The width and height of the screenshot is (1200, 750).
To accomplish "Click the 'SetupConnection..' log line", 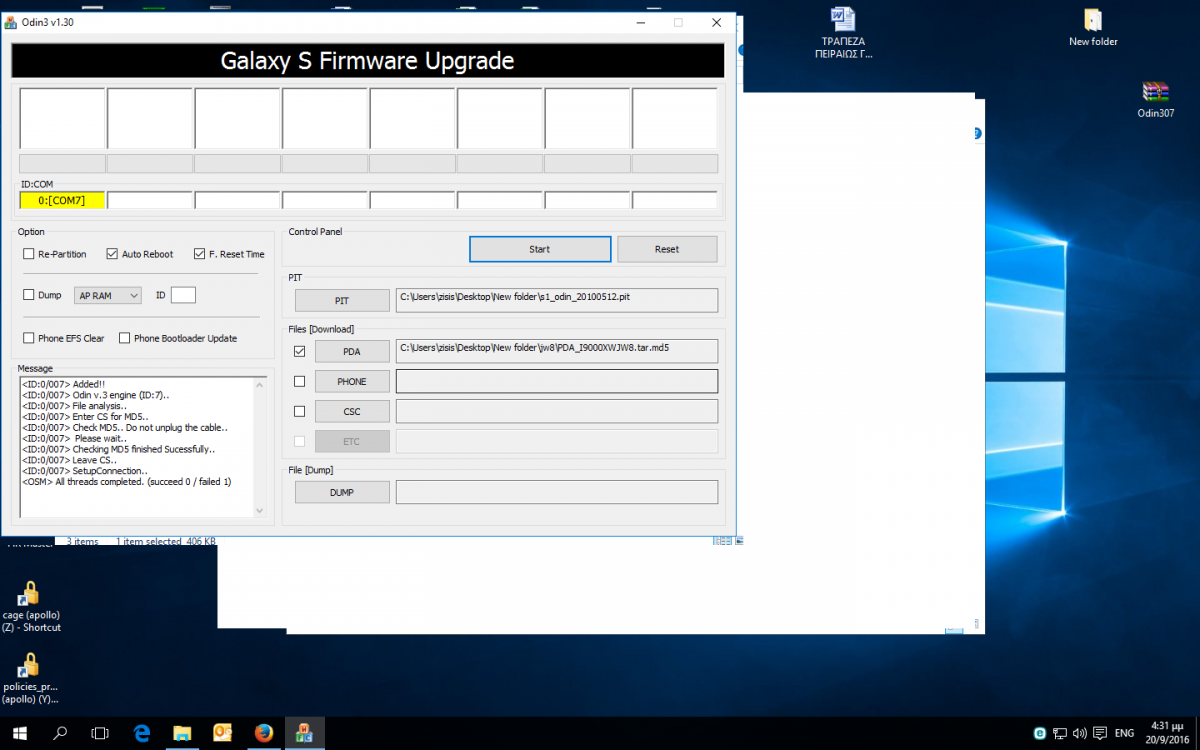I will point(85,471).
